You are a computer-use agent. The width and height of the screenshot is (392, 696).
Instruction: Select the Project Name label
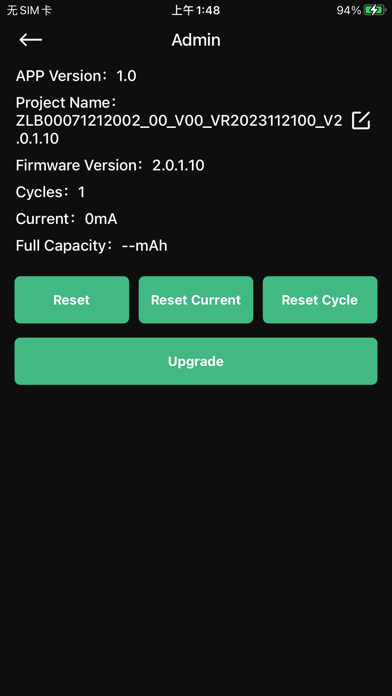pyautogui.click(x=66, y=103)
